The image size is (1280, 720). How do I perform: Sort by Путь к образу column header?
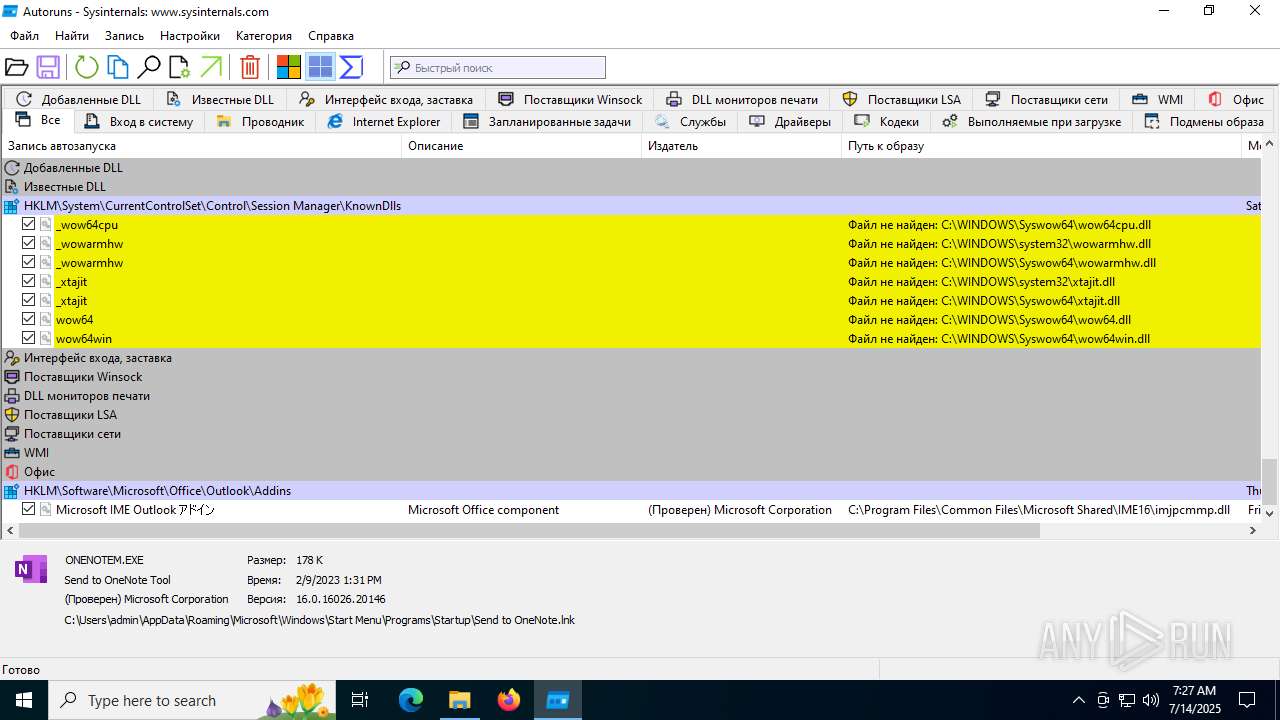(1042, 146)
